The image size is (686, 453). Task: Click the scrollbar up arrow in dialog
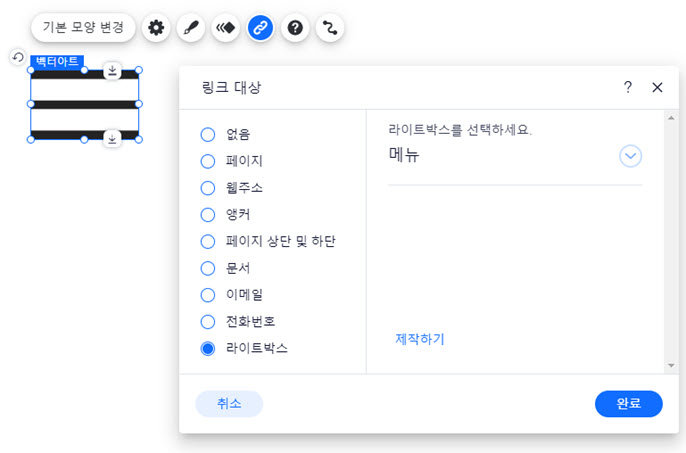[671, 118]
